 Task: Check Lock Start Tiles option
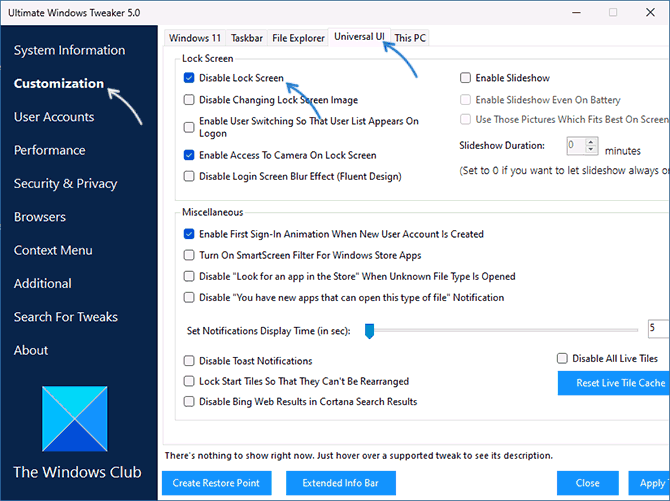[x=189, y=381]
